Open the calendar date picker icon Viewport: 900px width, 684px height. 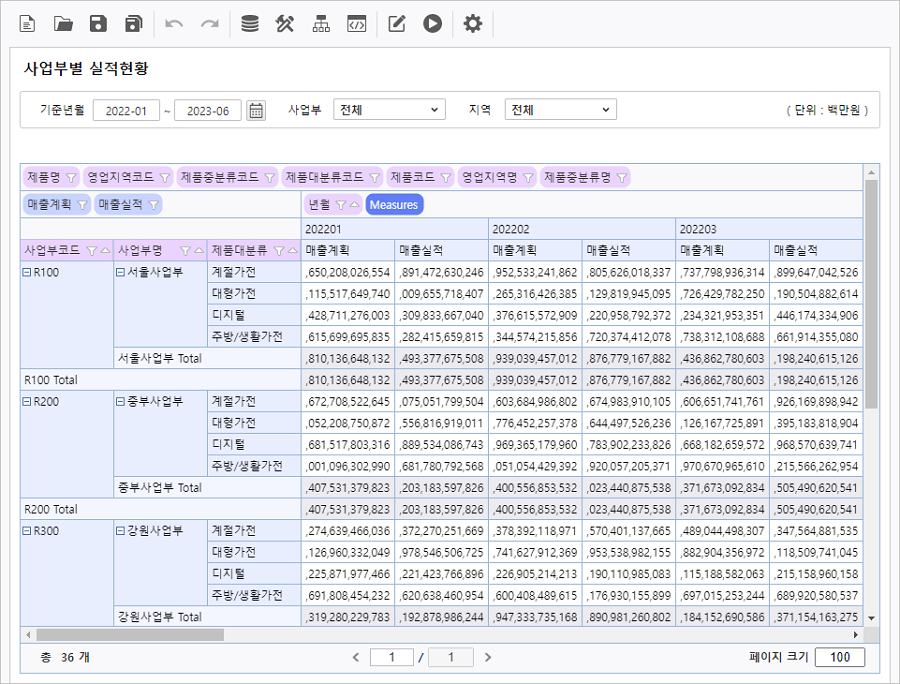click(256, 110)
